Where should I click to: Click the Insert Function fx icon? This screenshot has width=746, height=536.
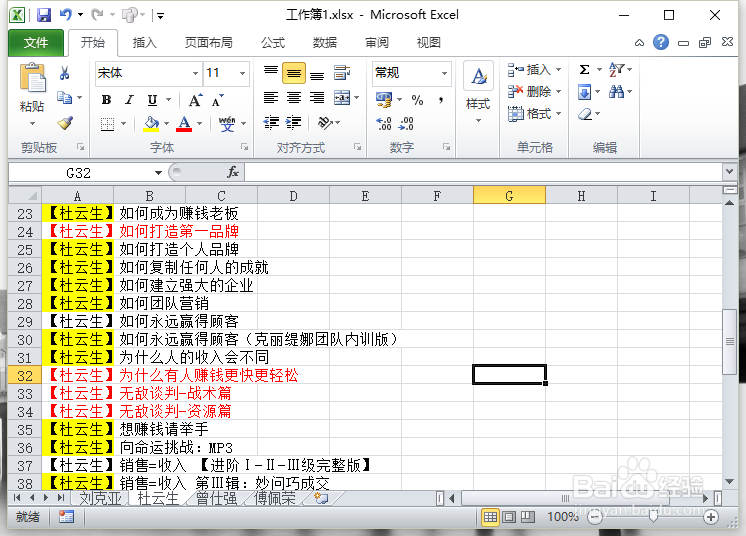pos(233,172)
